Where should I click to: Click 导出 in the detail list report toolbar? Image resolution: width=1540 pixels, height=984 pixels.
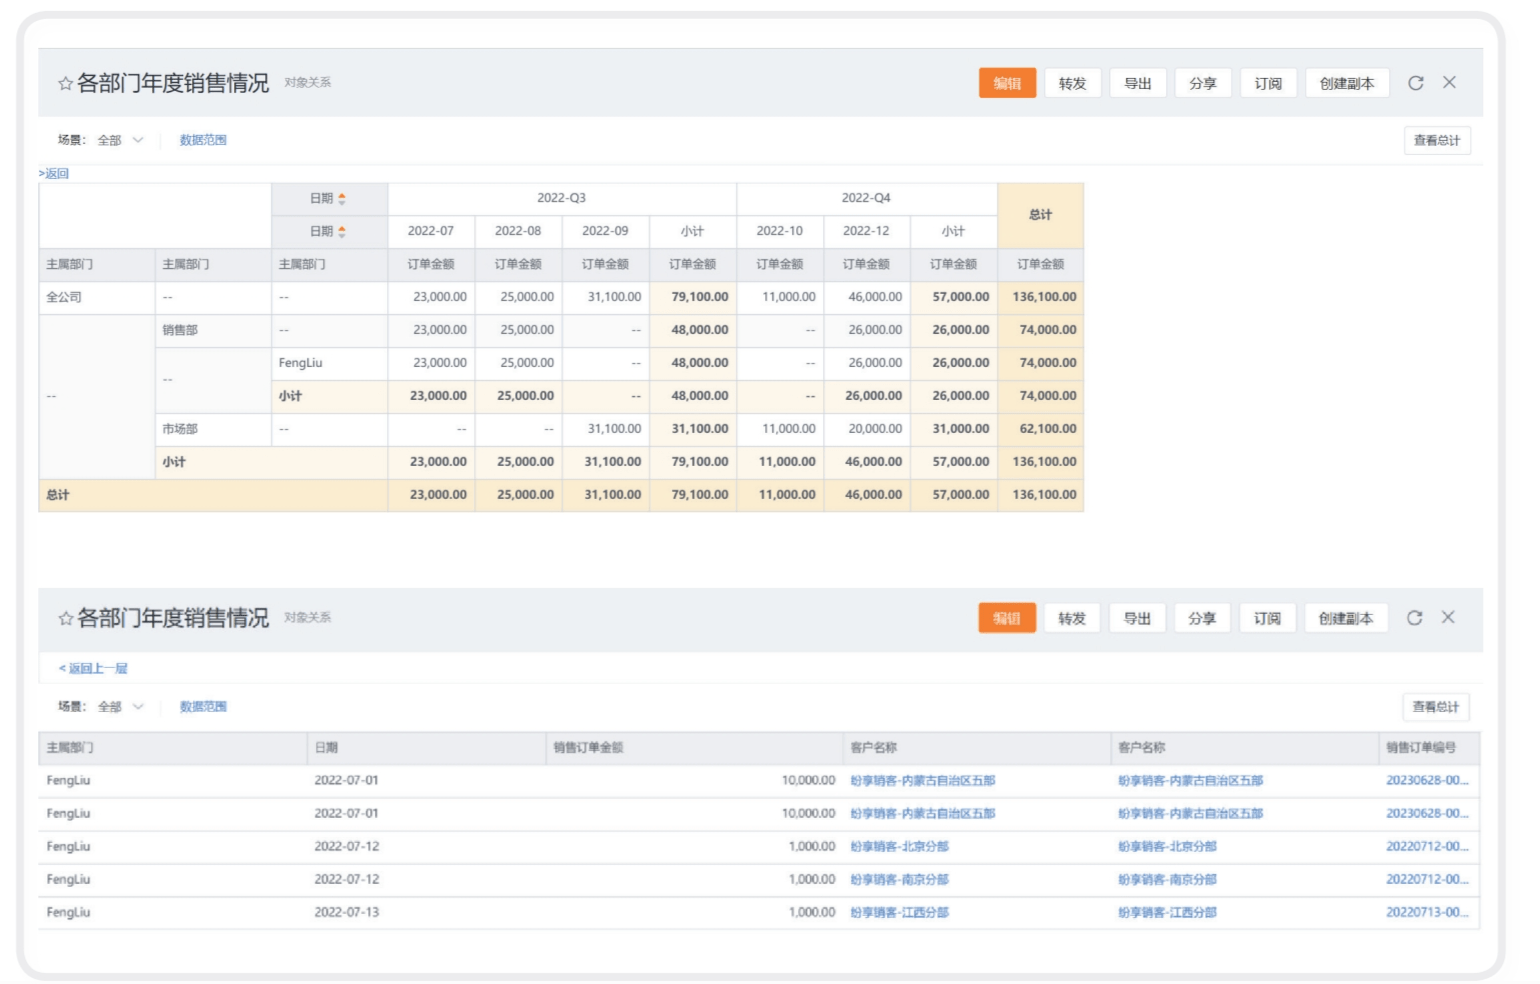(x=1137, y=618)
